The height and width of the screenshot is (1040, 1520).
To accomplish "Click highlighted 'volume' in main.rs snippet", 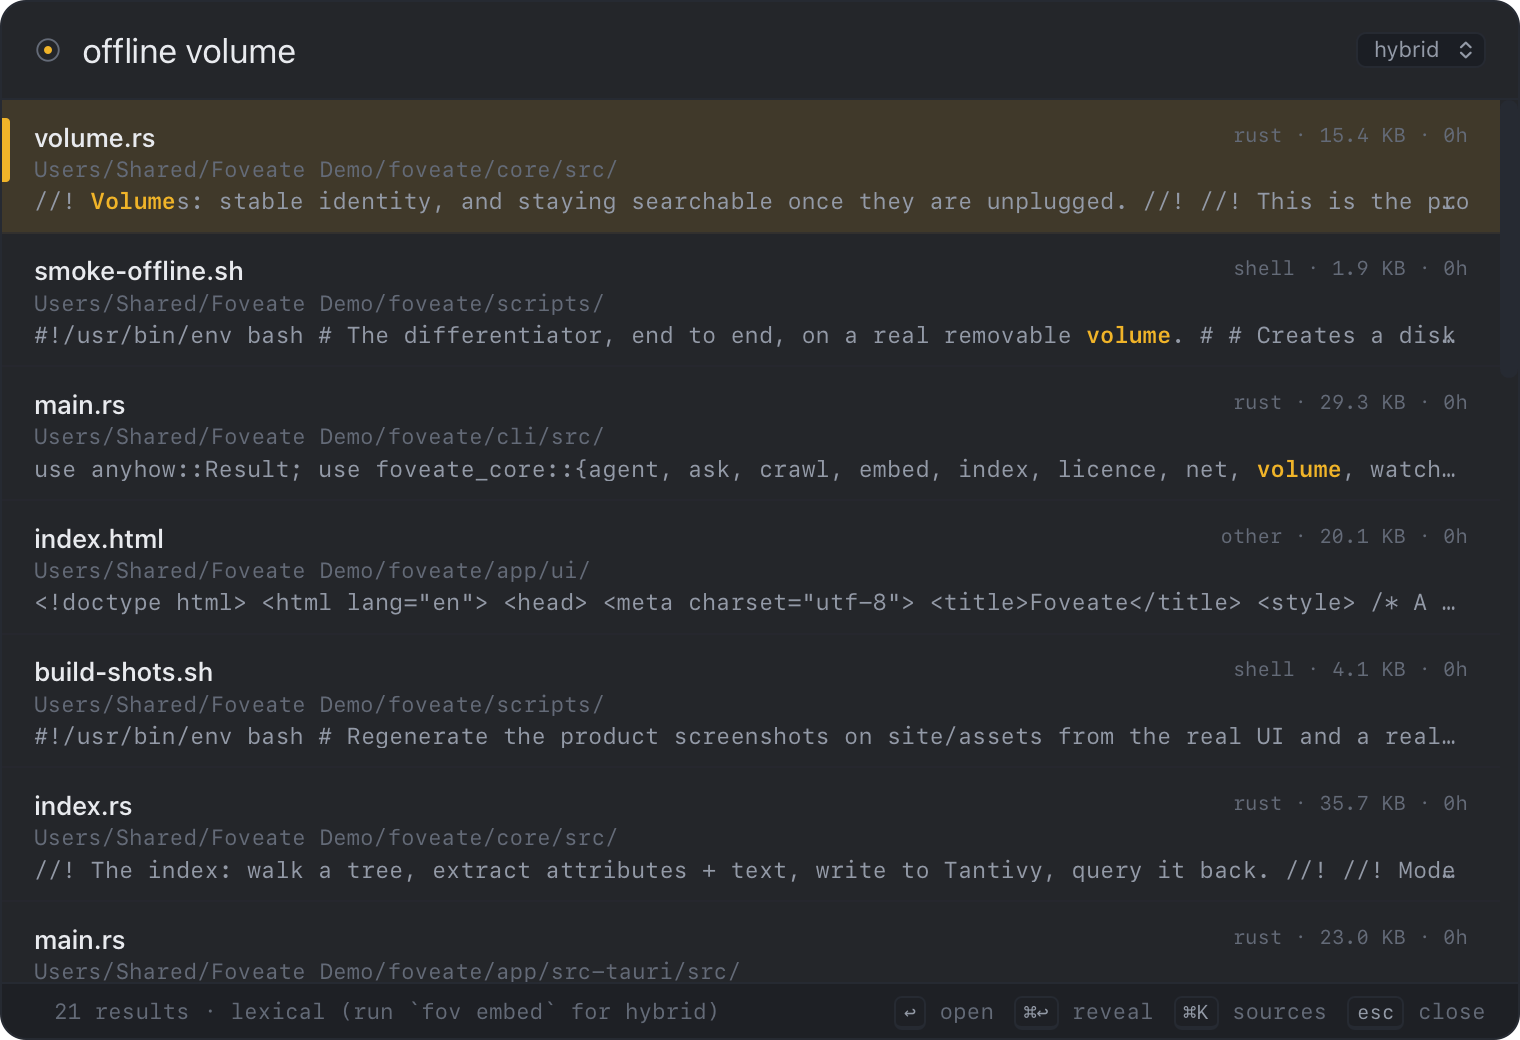I will point(1298,470).
